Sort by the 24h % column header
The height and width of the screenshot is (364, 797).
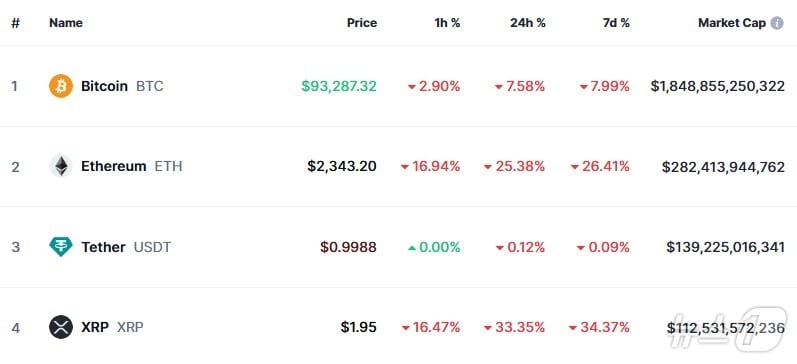coord(528,23)
